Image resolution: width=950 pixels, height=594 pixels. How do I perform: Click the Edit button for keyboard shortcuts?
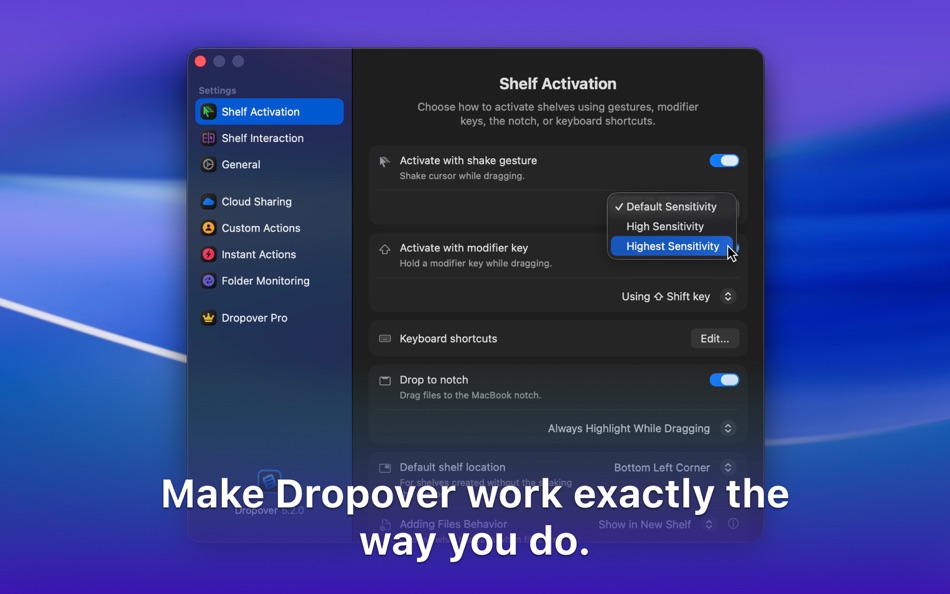[714, 338]
